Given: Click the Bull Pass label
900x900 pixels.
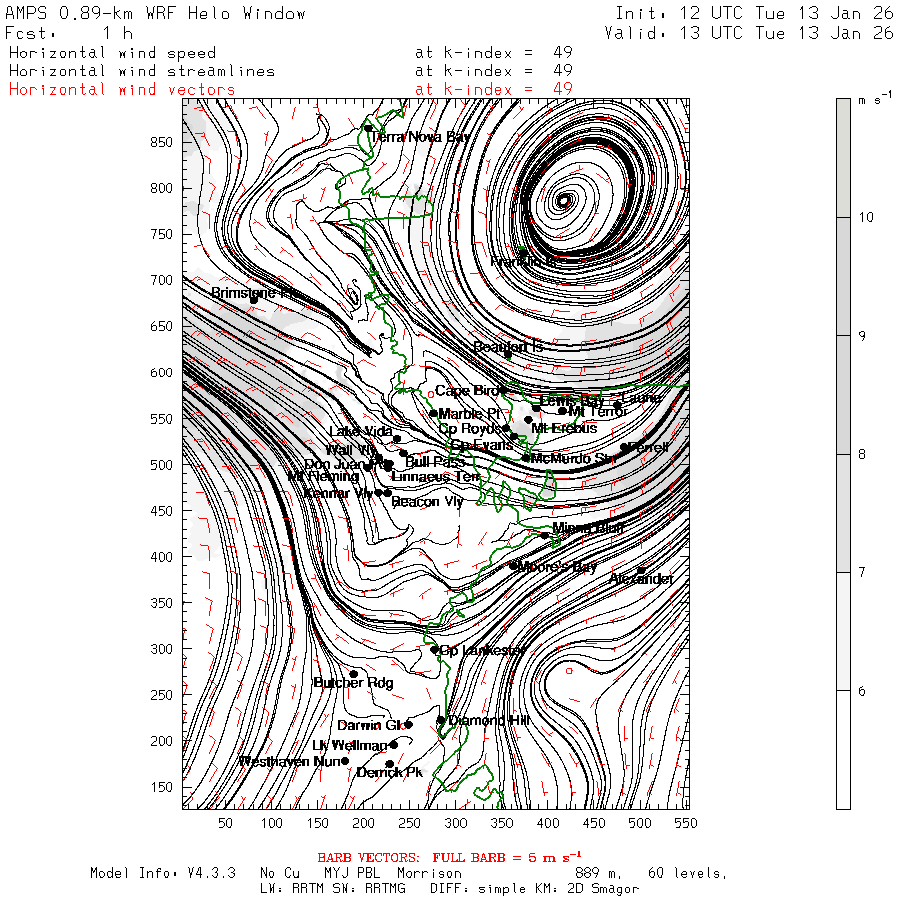Looking at the screenshot, I should tap(435, 462).
